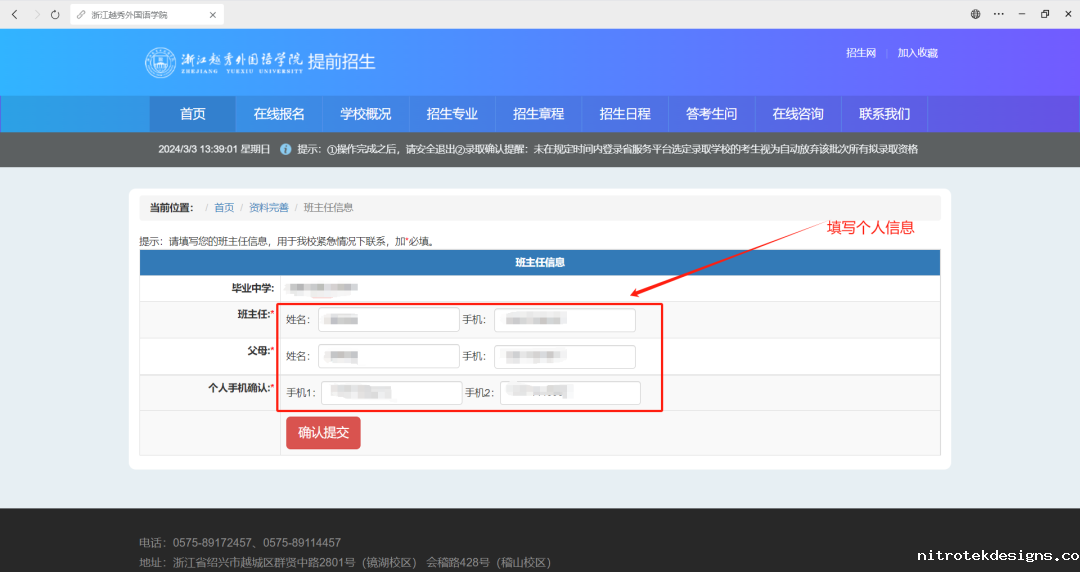Go to 在线报名 in the nav bar
1080x572 pixels.
(279, 114)
